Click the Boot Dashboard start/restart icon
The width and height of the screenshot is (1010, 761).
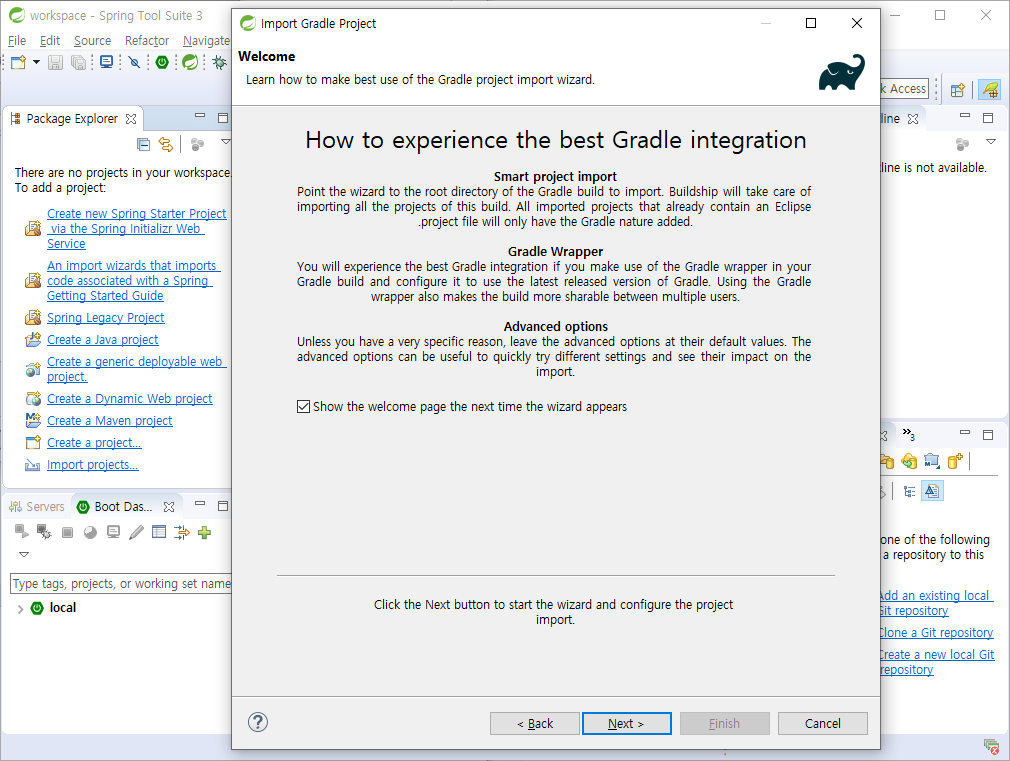[21, 532]
